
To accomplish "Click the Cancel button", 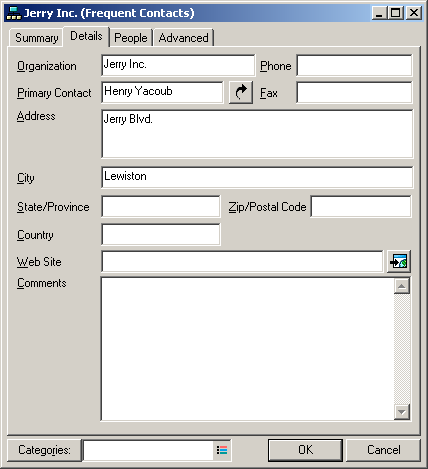I will [383, 450].
